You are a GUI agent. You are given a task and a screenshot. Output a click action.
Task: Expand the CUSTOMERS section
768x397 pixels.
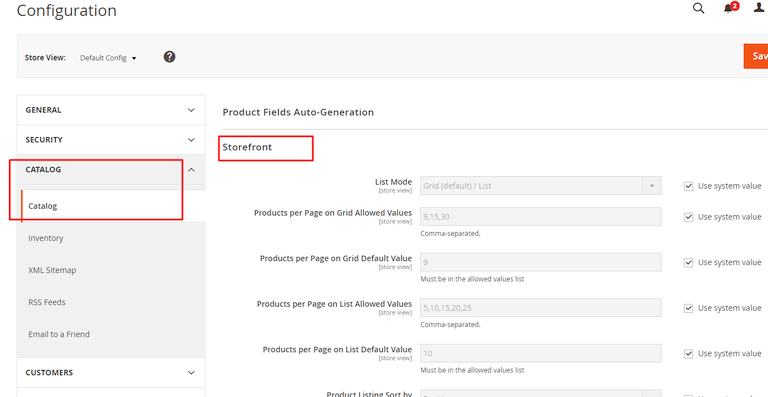[111, 373]
